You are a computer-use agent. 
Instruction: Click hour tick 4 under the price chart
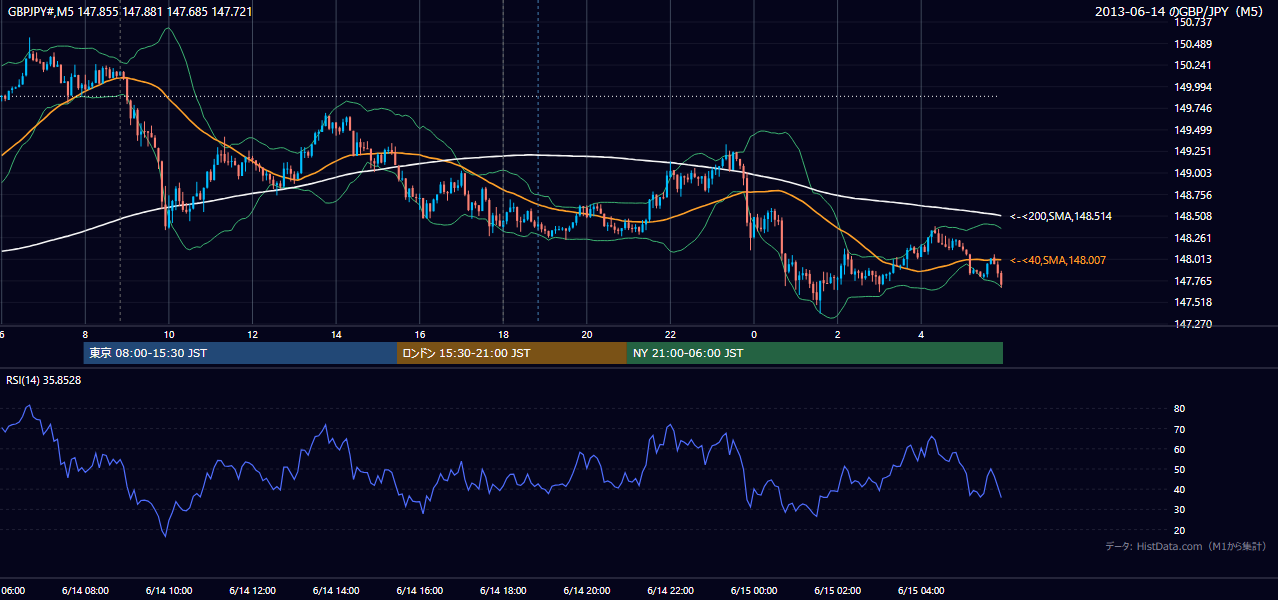point(921,334)
